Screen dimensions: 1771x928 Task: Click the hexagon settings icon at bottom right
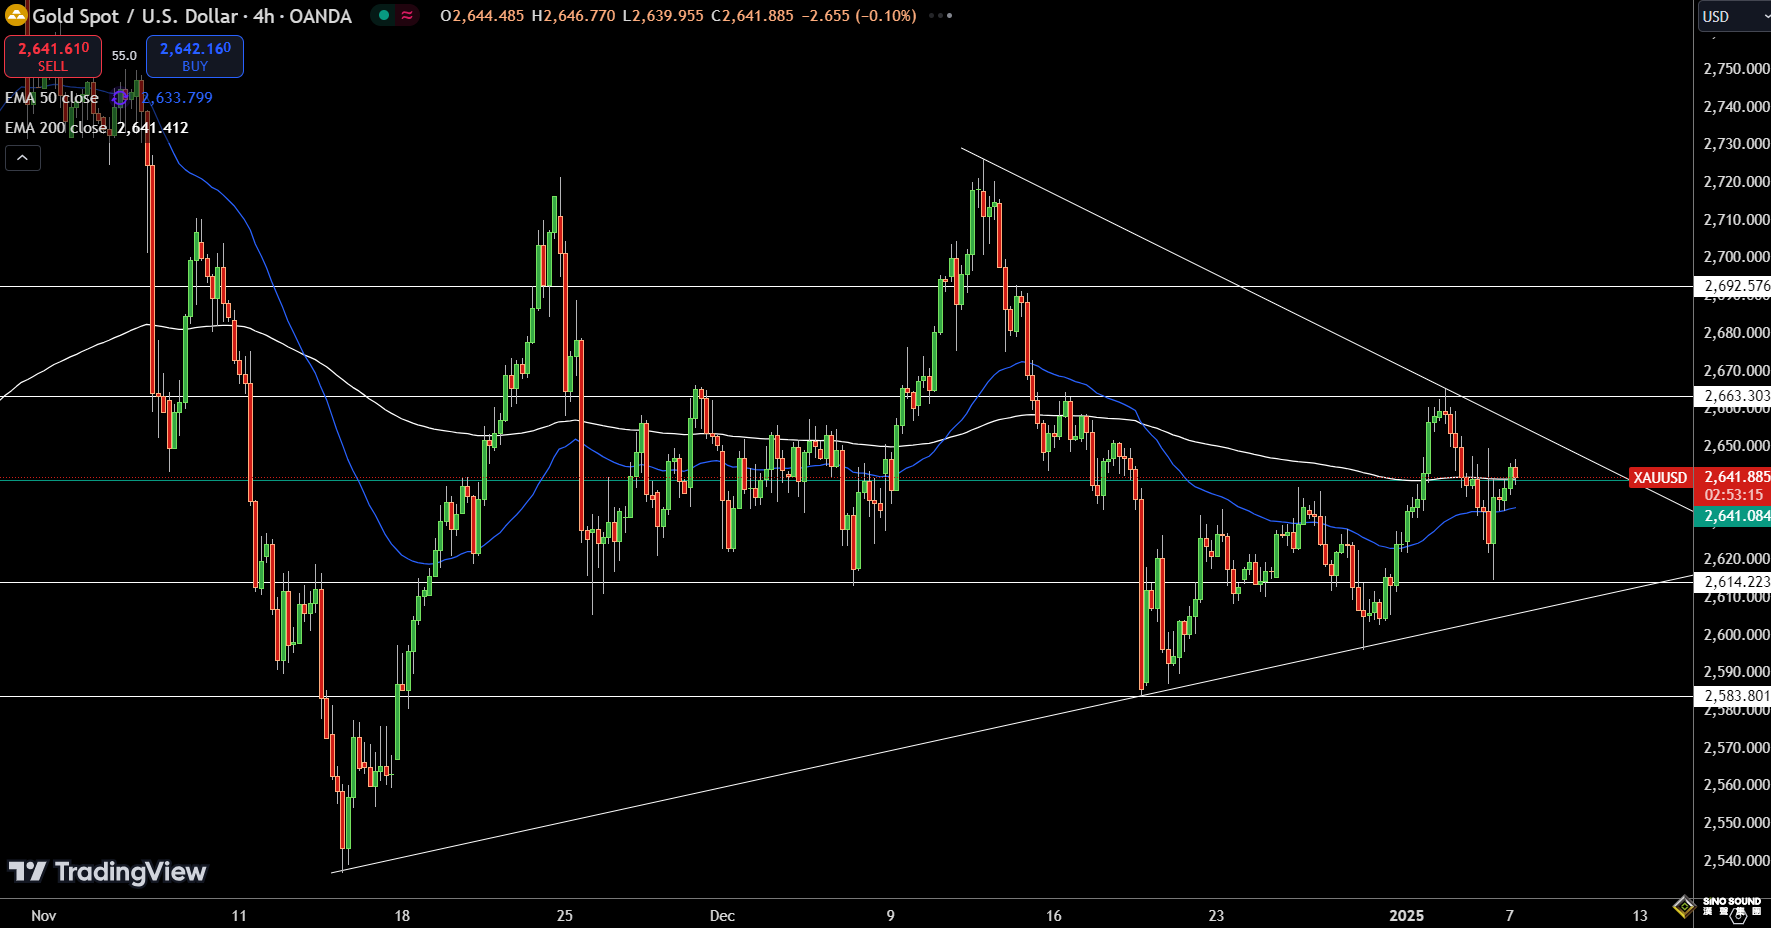1740,915
